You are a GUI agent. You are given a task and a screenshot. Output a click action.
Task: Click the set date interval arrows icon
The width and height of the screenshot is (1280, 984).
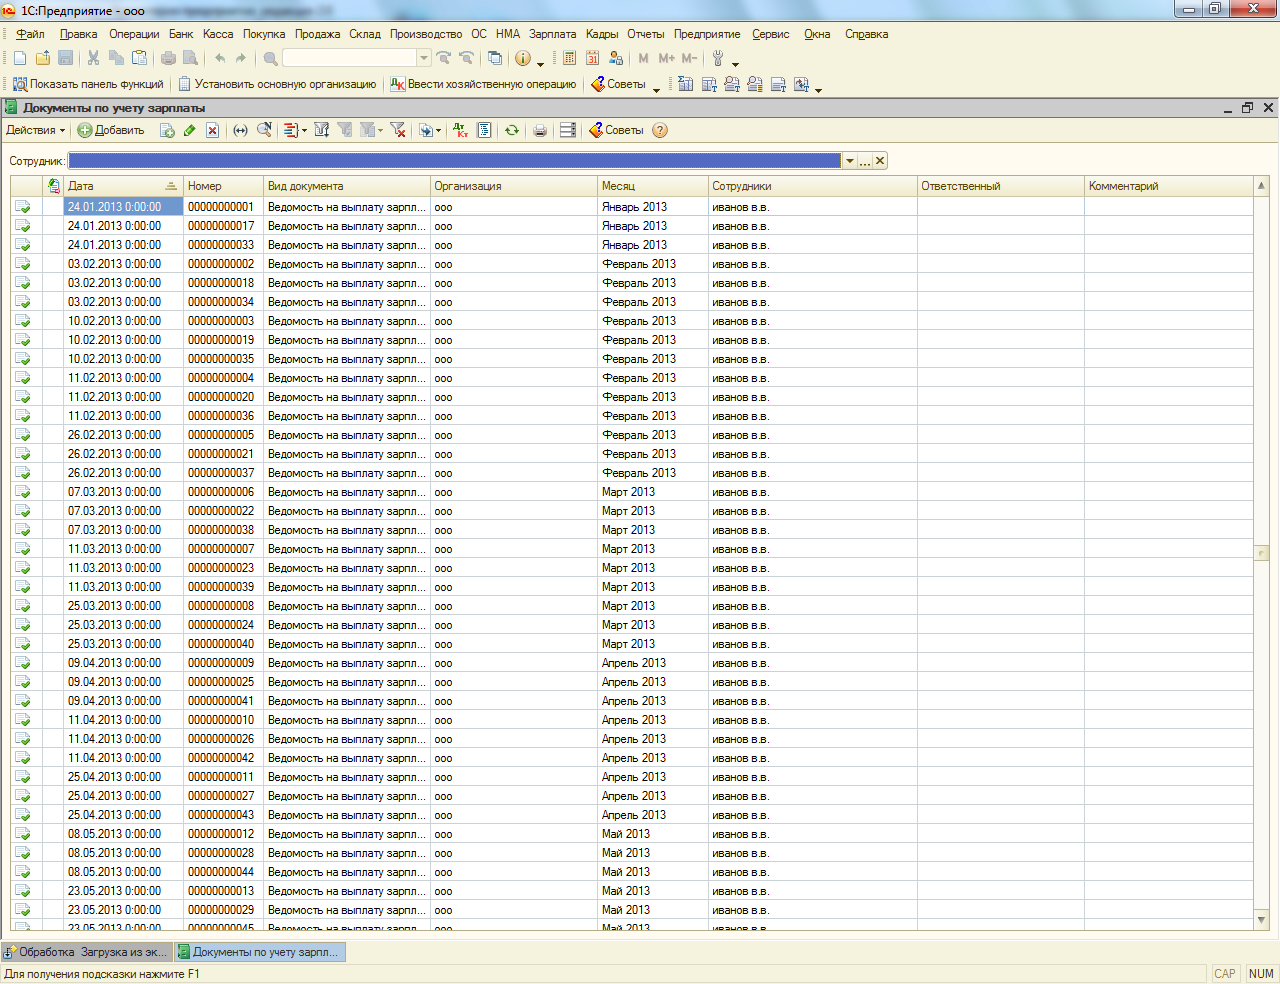tap(240, 130)
